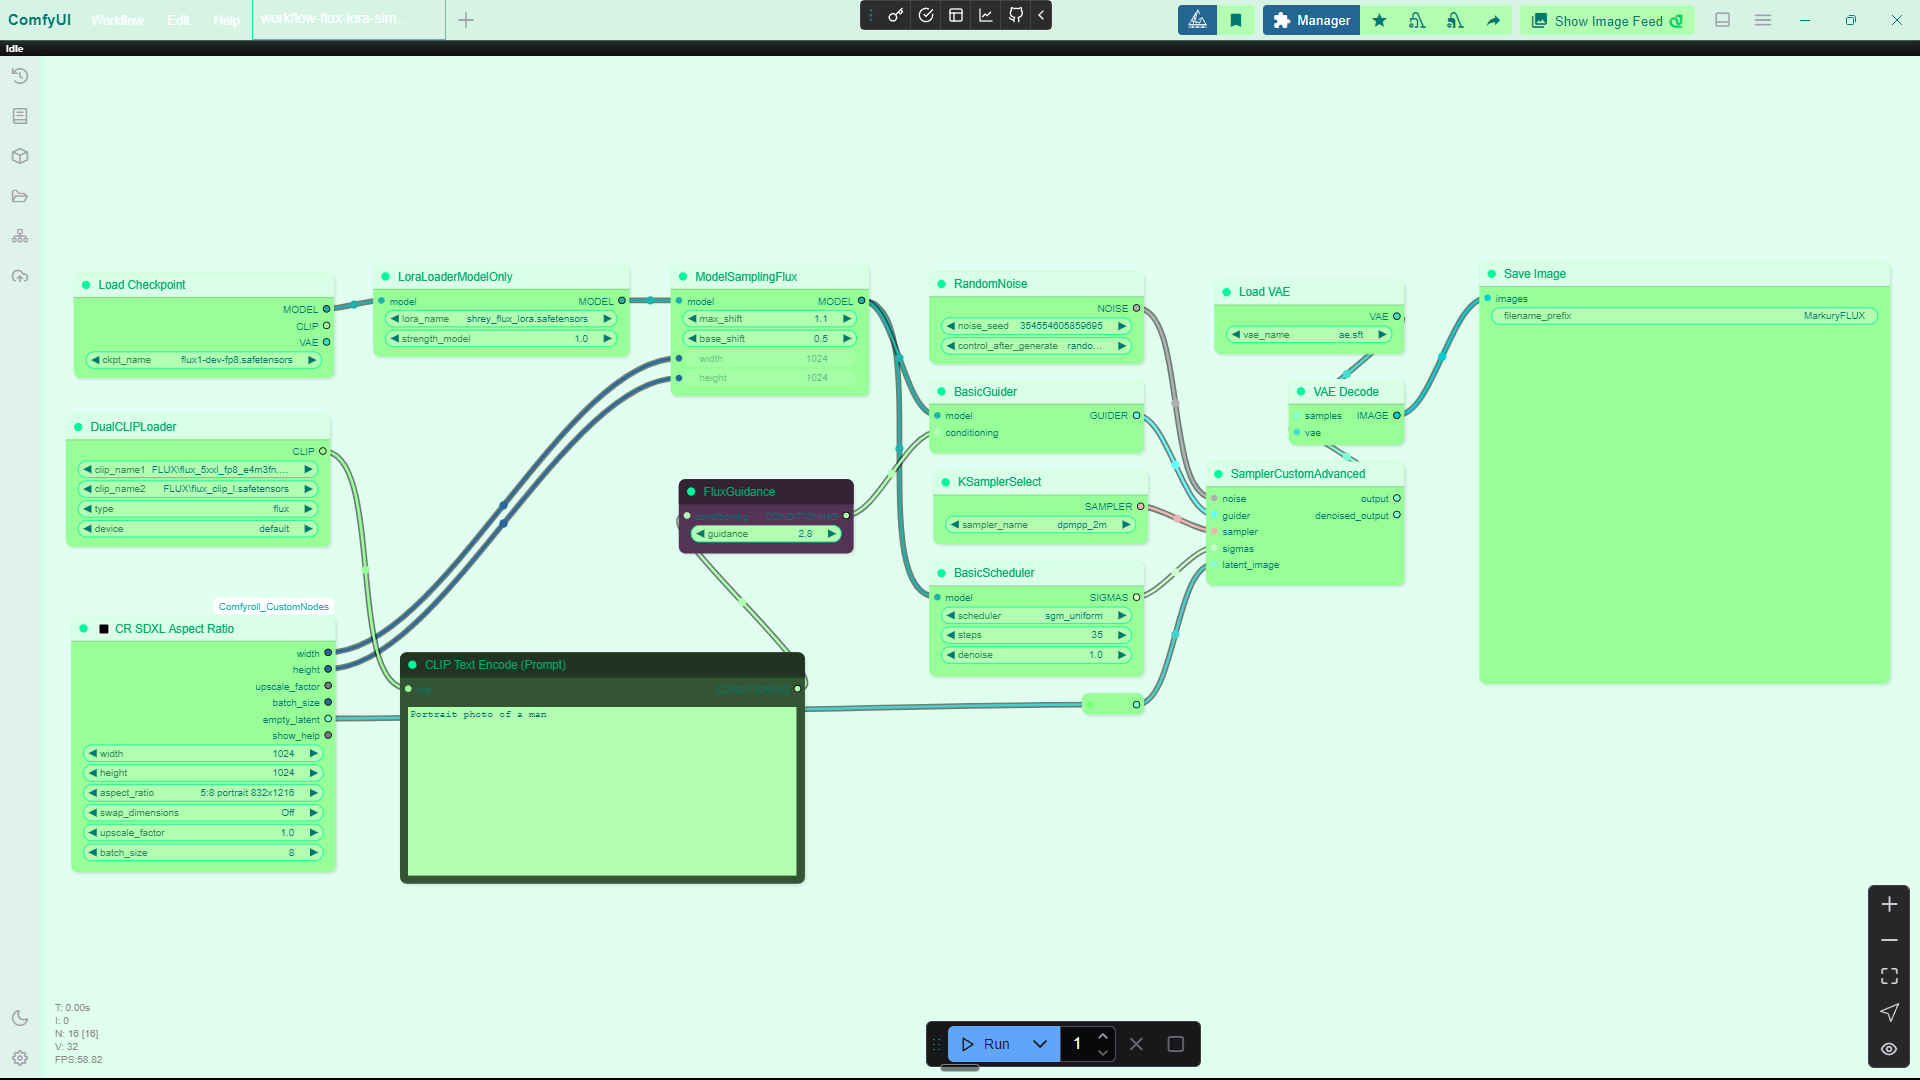Click the ComfyUI logo
This screenshot has width=1920, height=1080.
point(40,20)
